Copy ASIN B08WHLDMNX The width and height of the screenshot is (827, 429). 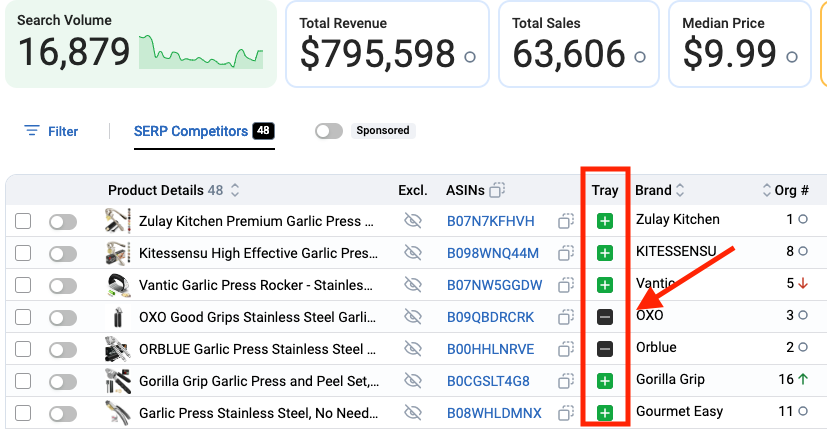coord(565,413)
